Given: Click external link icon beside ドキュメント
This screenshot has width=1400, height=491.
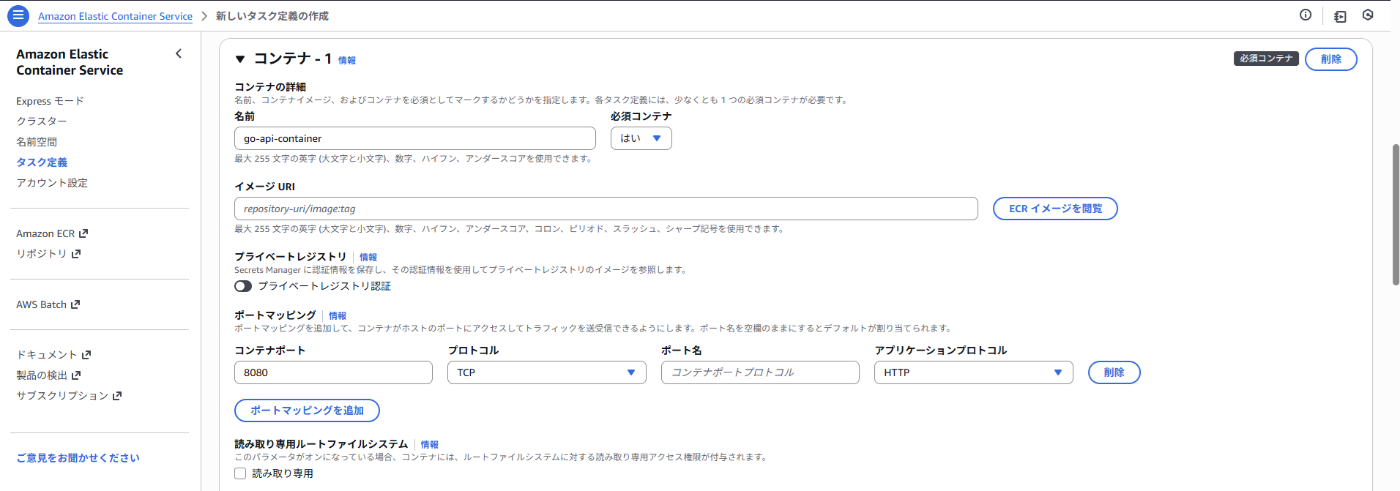Looking at the screenshot, I should click(86, 355).
